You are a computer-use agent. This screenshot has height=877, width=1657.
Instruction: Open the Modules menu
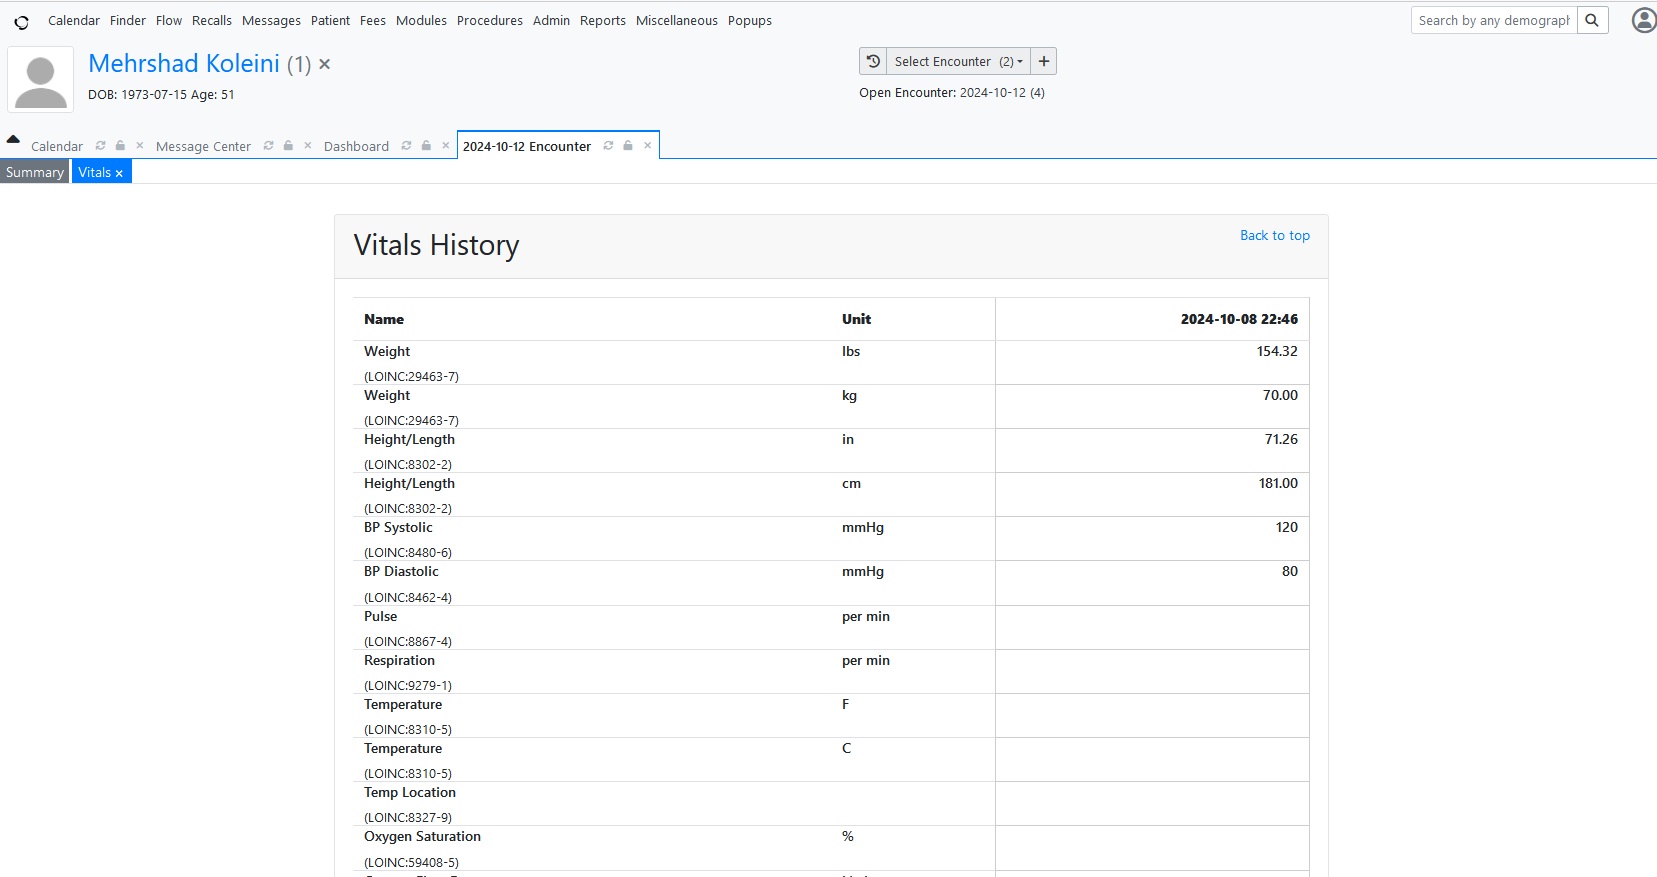pyautogui.click(x=421, y=20)
